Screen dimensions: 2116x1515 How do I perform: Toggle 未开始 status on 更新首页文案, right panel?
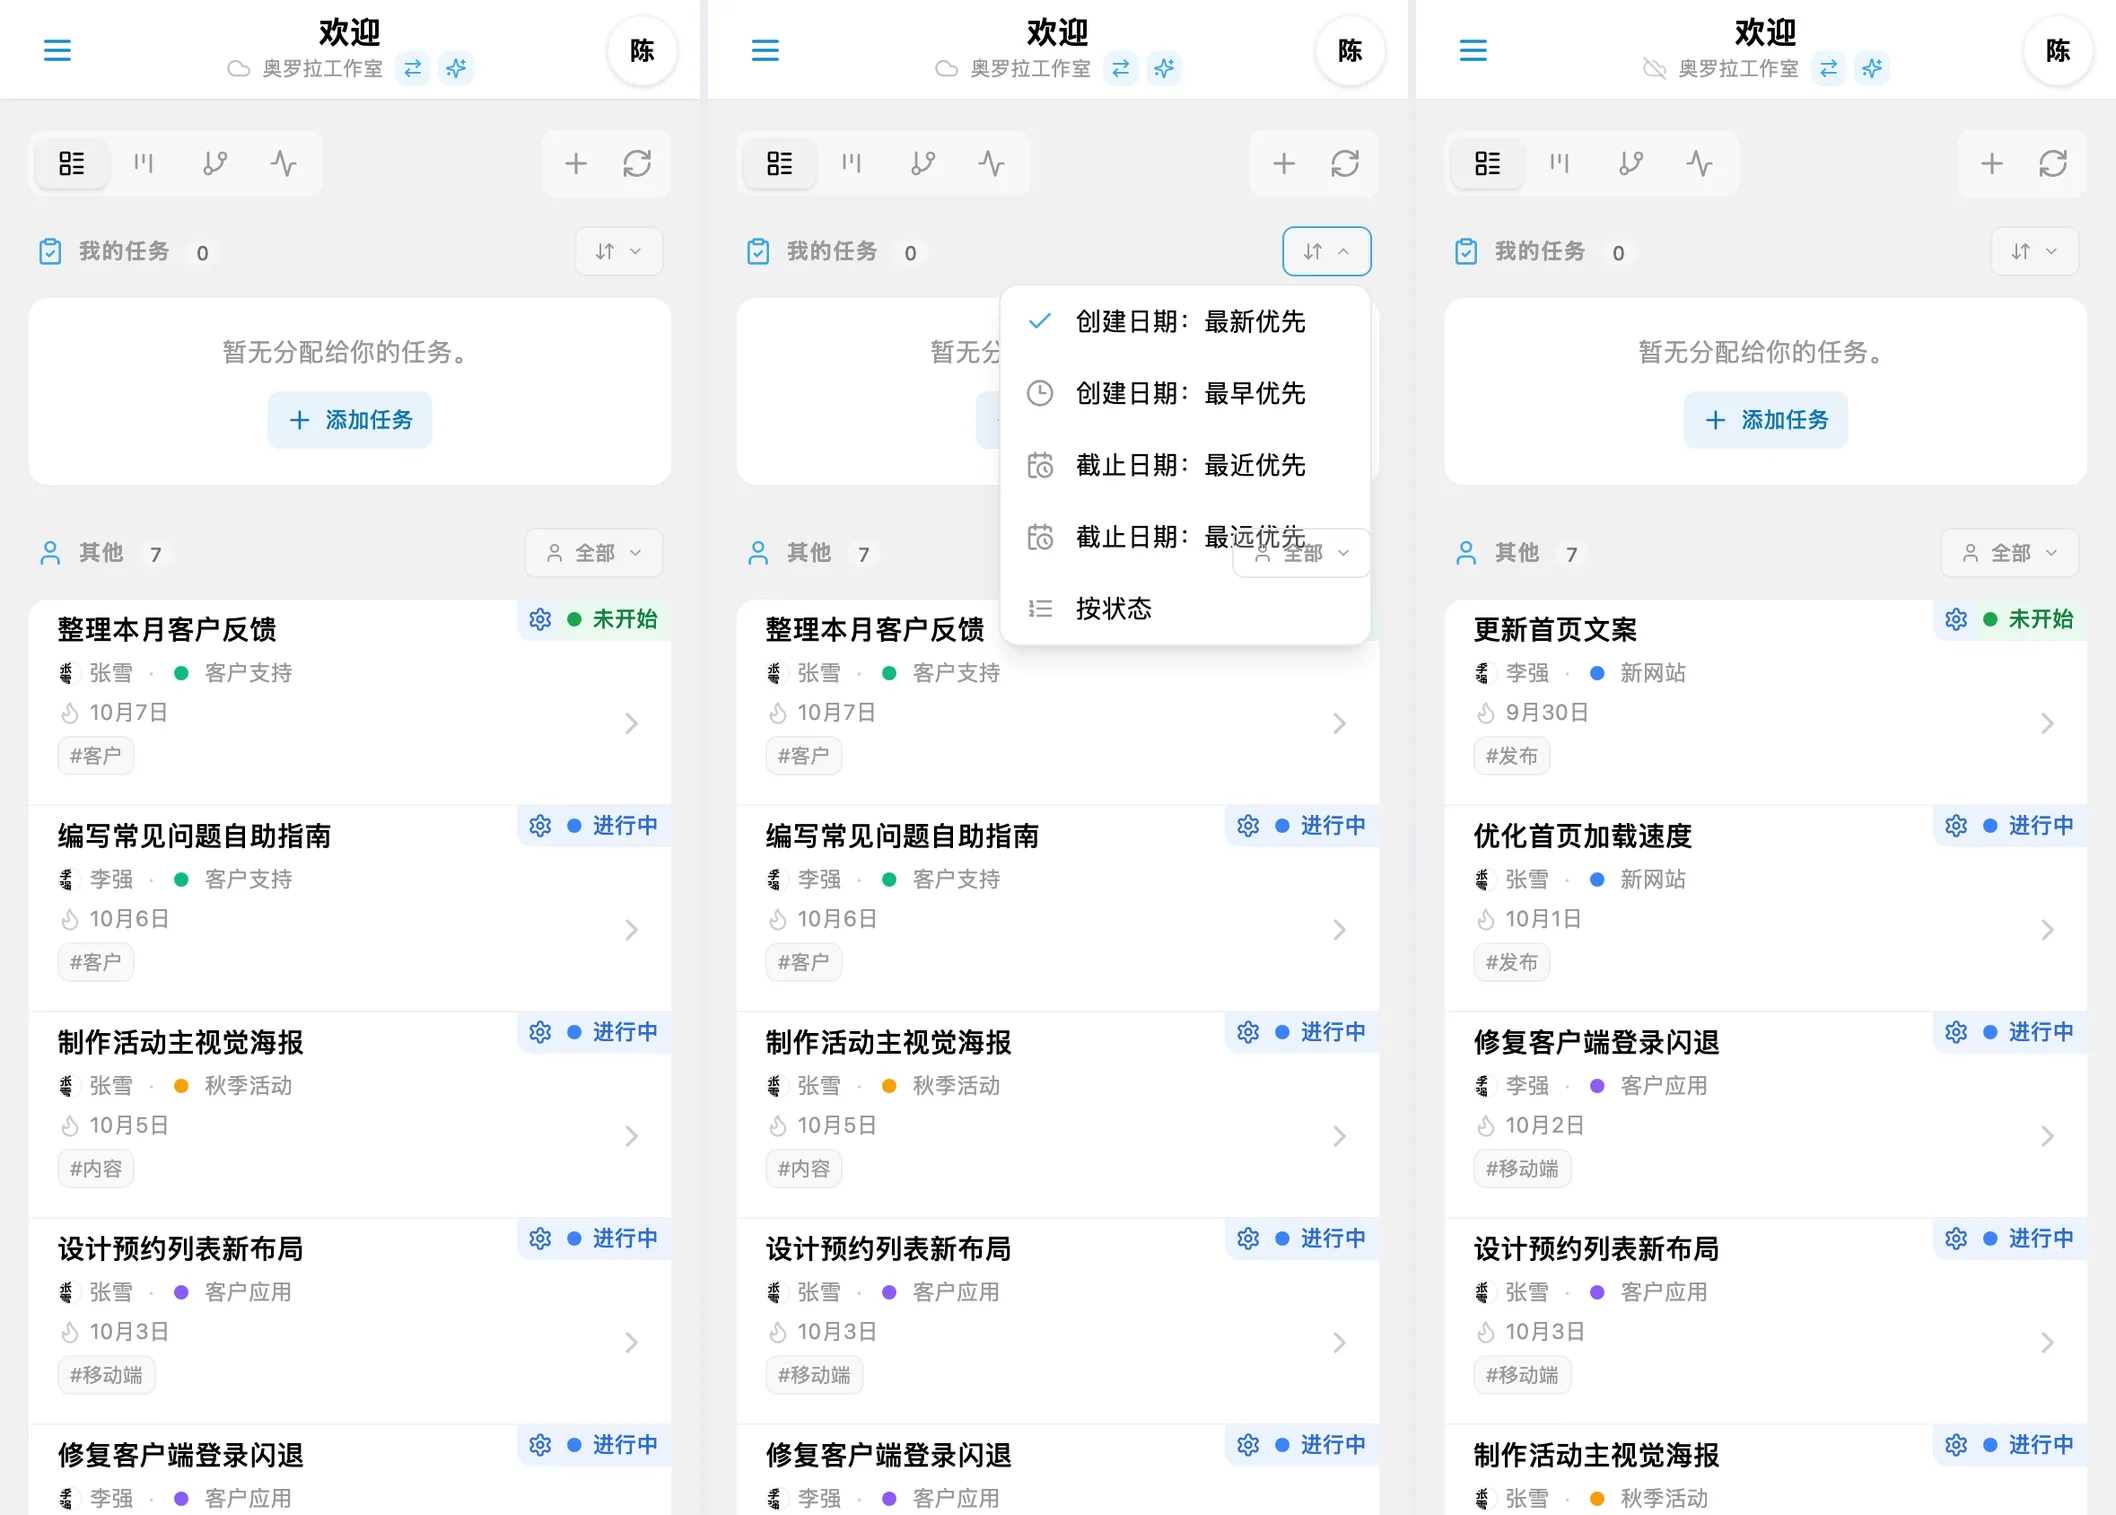coord(2029,620)
